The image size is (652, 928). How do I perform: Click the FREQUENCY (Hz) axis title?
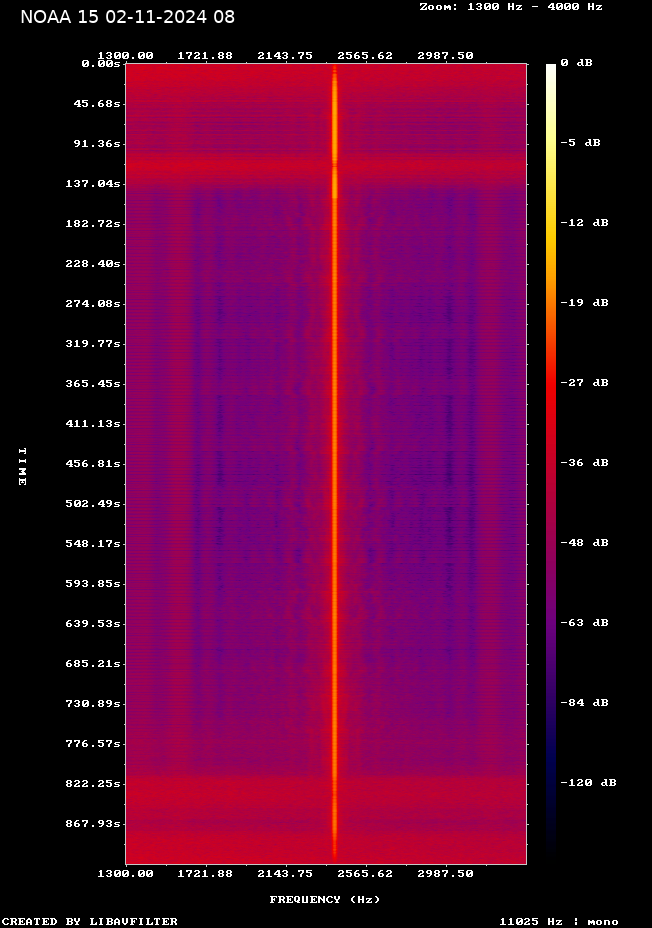pos(325,899)
